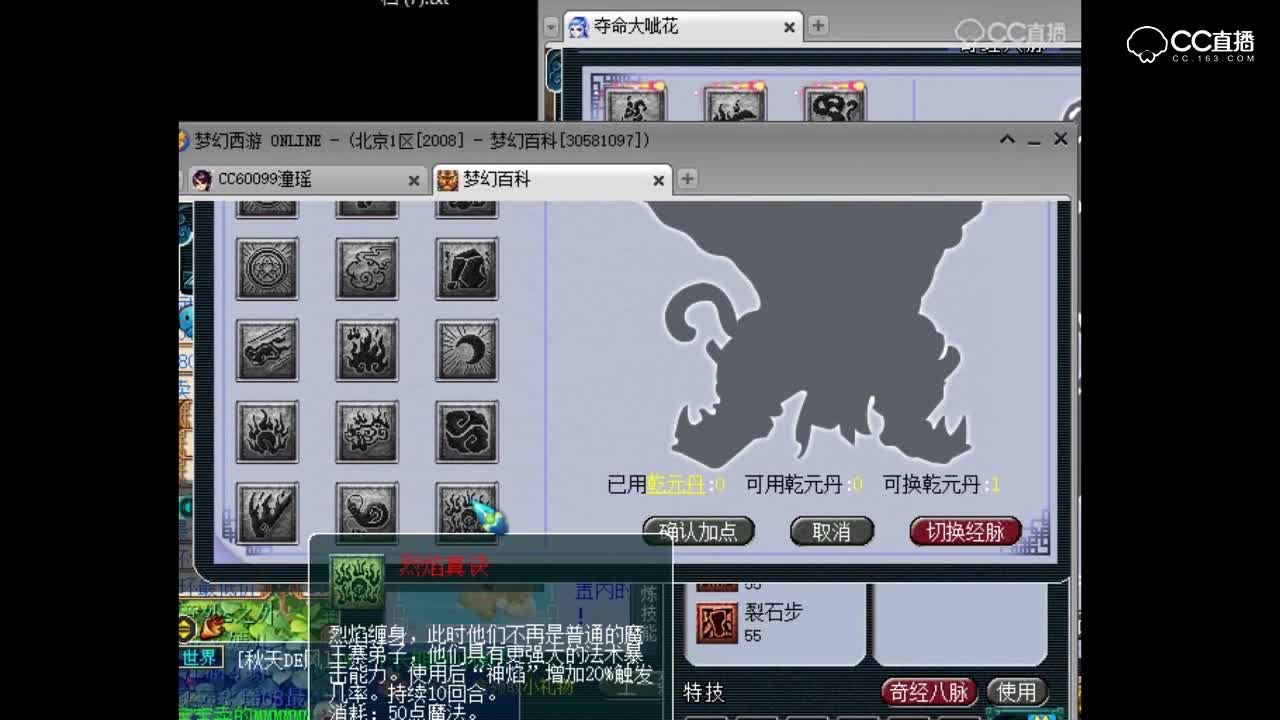
Task: Switch to the 梦幻百科 tab
Action: (x=552, y=180)
